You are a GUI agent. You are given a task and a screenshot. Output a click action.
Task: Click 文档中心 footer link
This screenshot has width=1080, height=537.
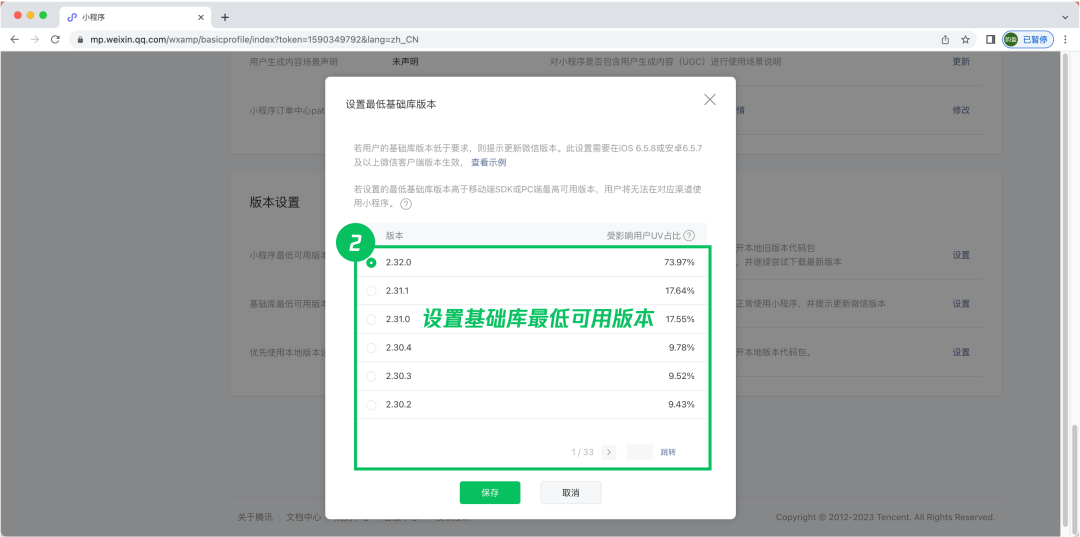pos(304,516)
